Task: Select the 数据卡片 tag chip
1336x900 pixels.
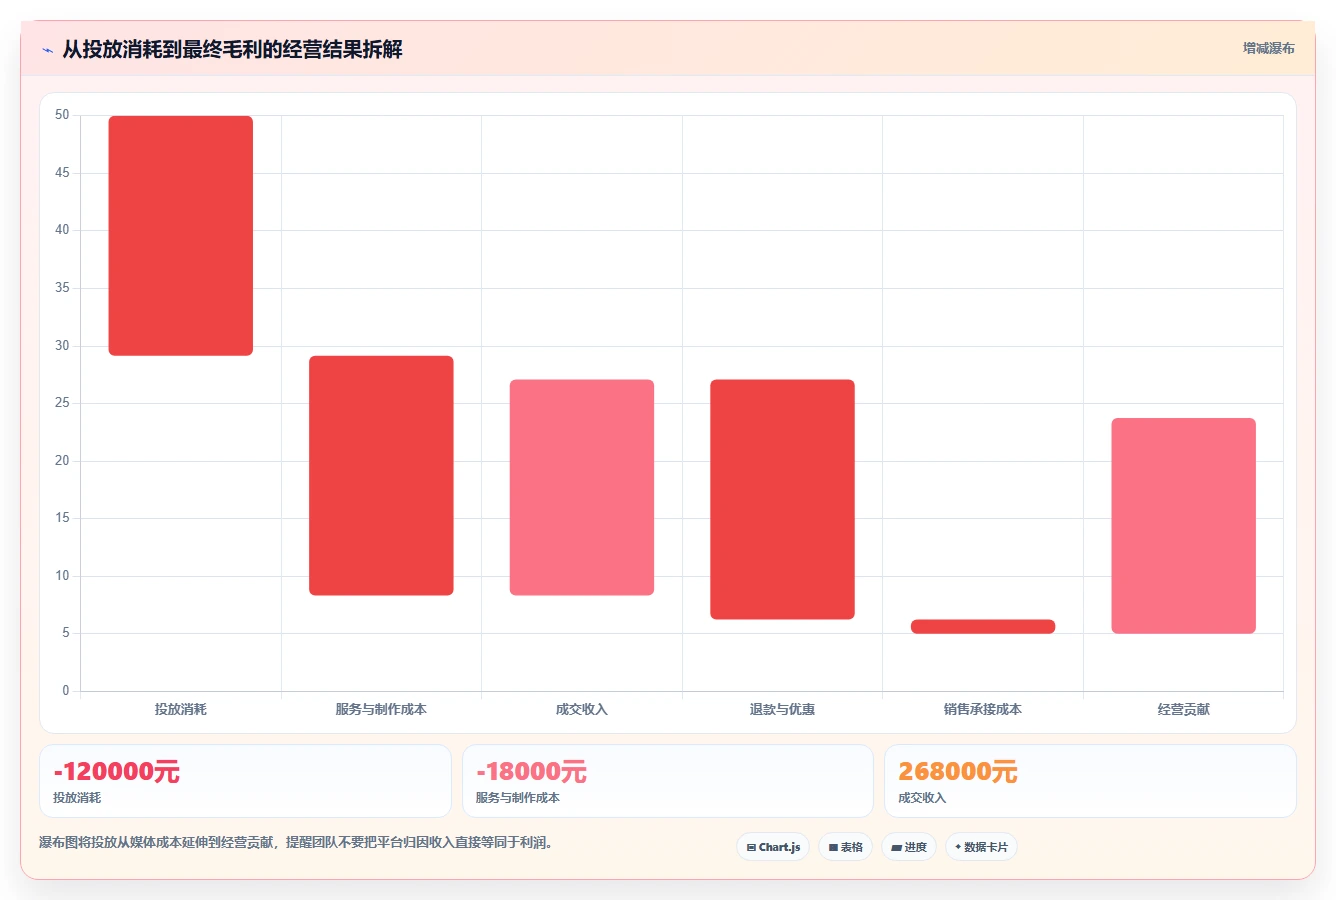Action: [981, 847]
